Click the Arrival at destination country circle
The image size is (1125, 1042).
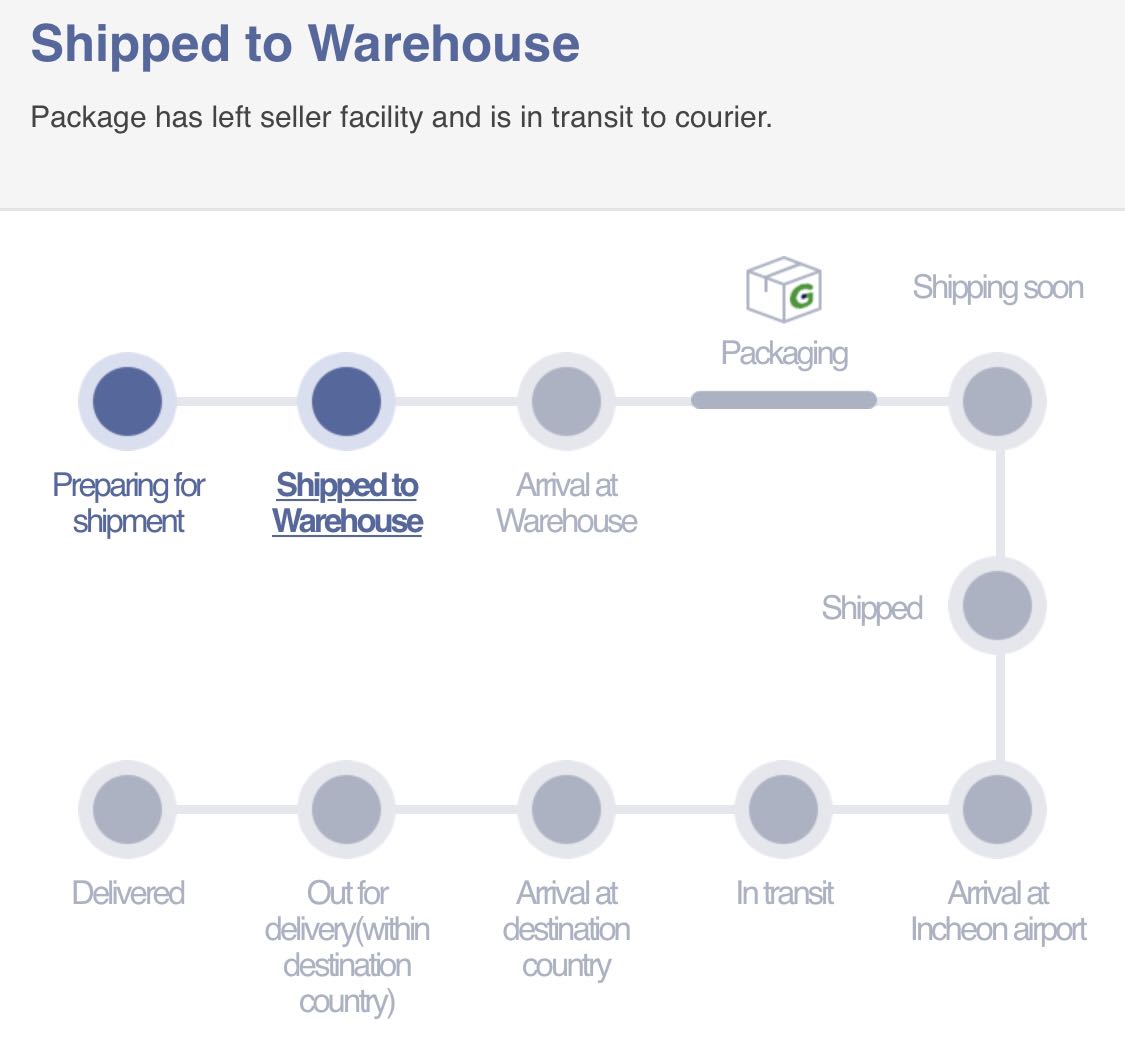[x=566, y=809]
